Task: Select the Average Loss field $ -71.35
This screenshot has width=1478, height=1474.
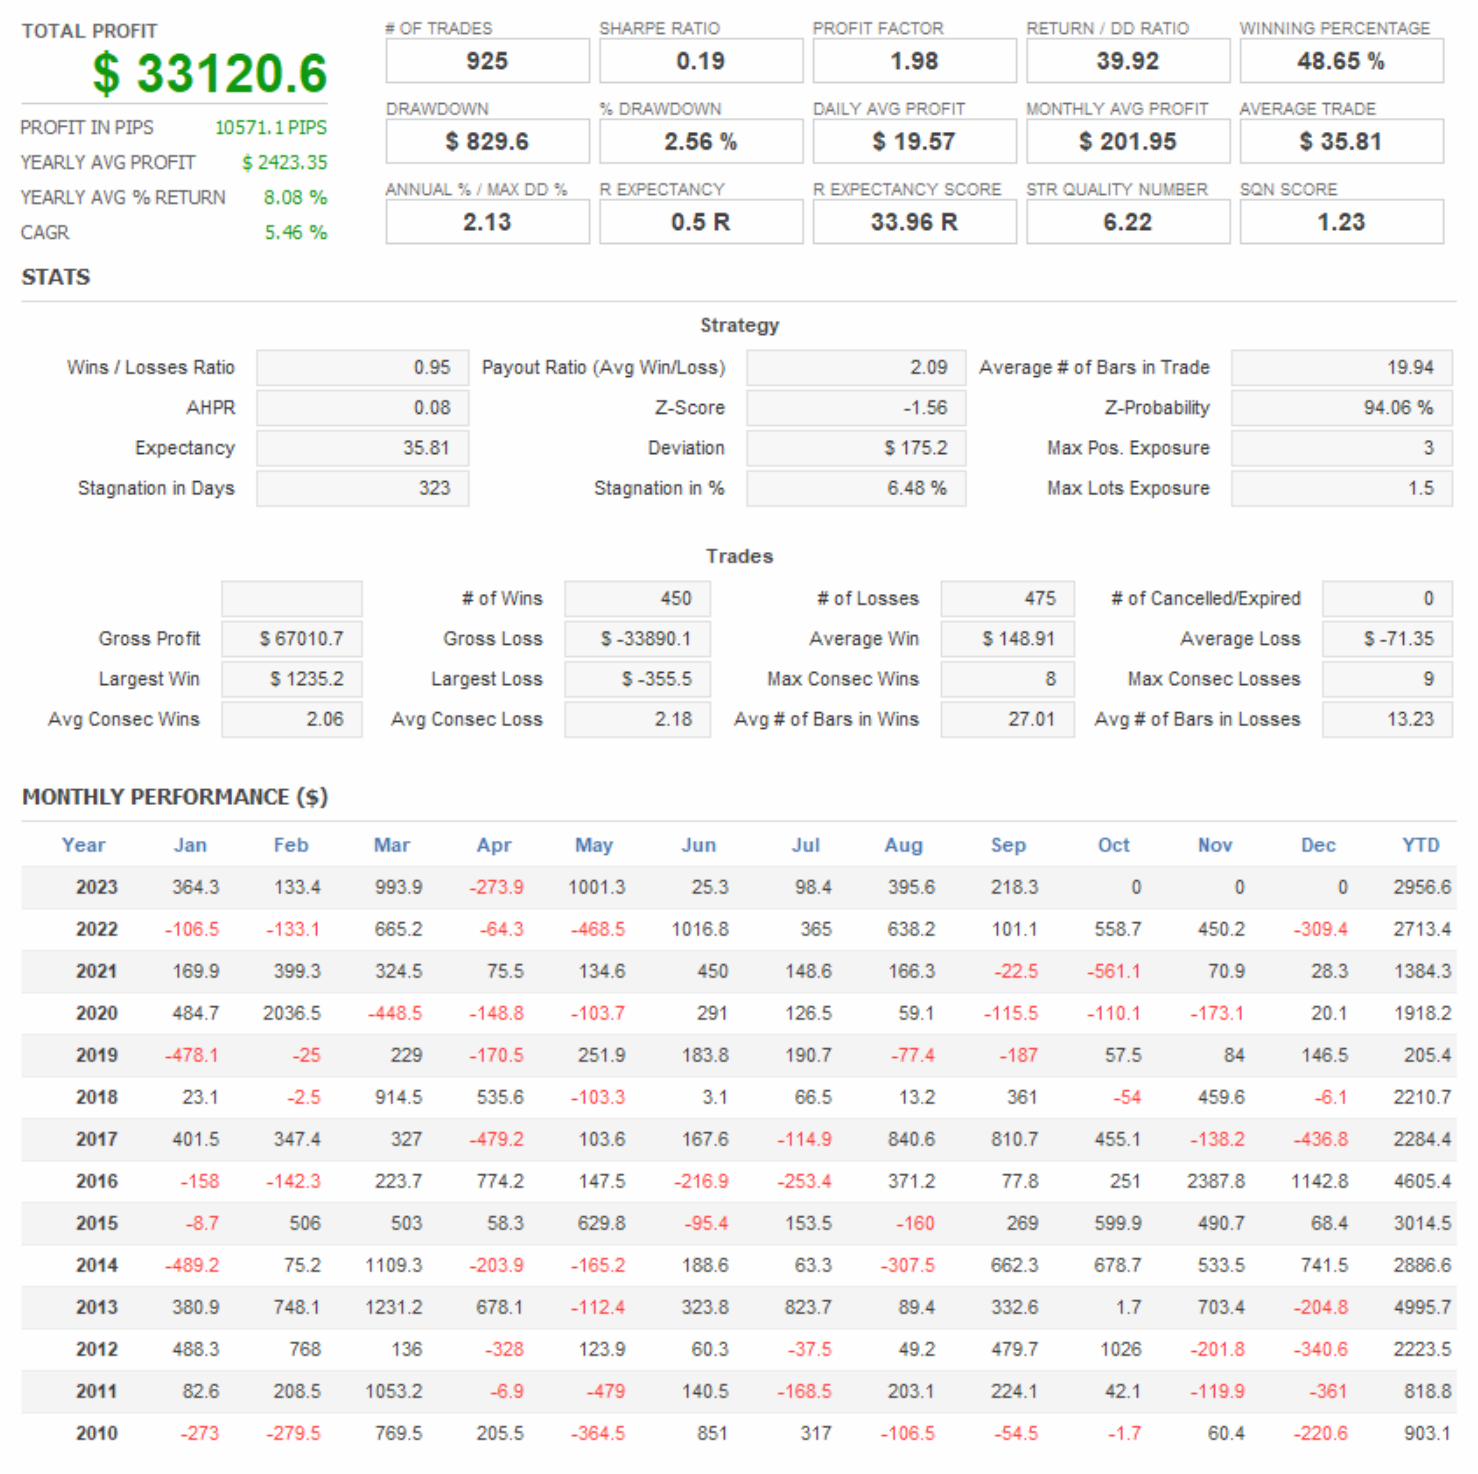Action: coord(1387,638)
